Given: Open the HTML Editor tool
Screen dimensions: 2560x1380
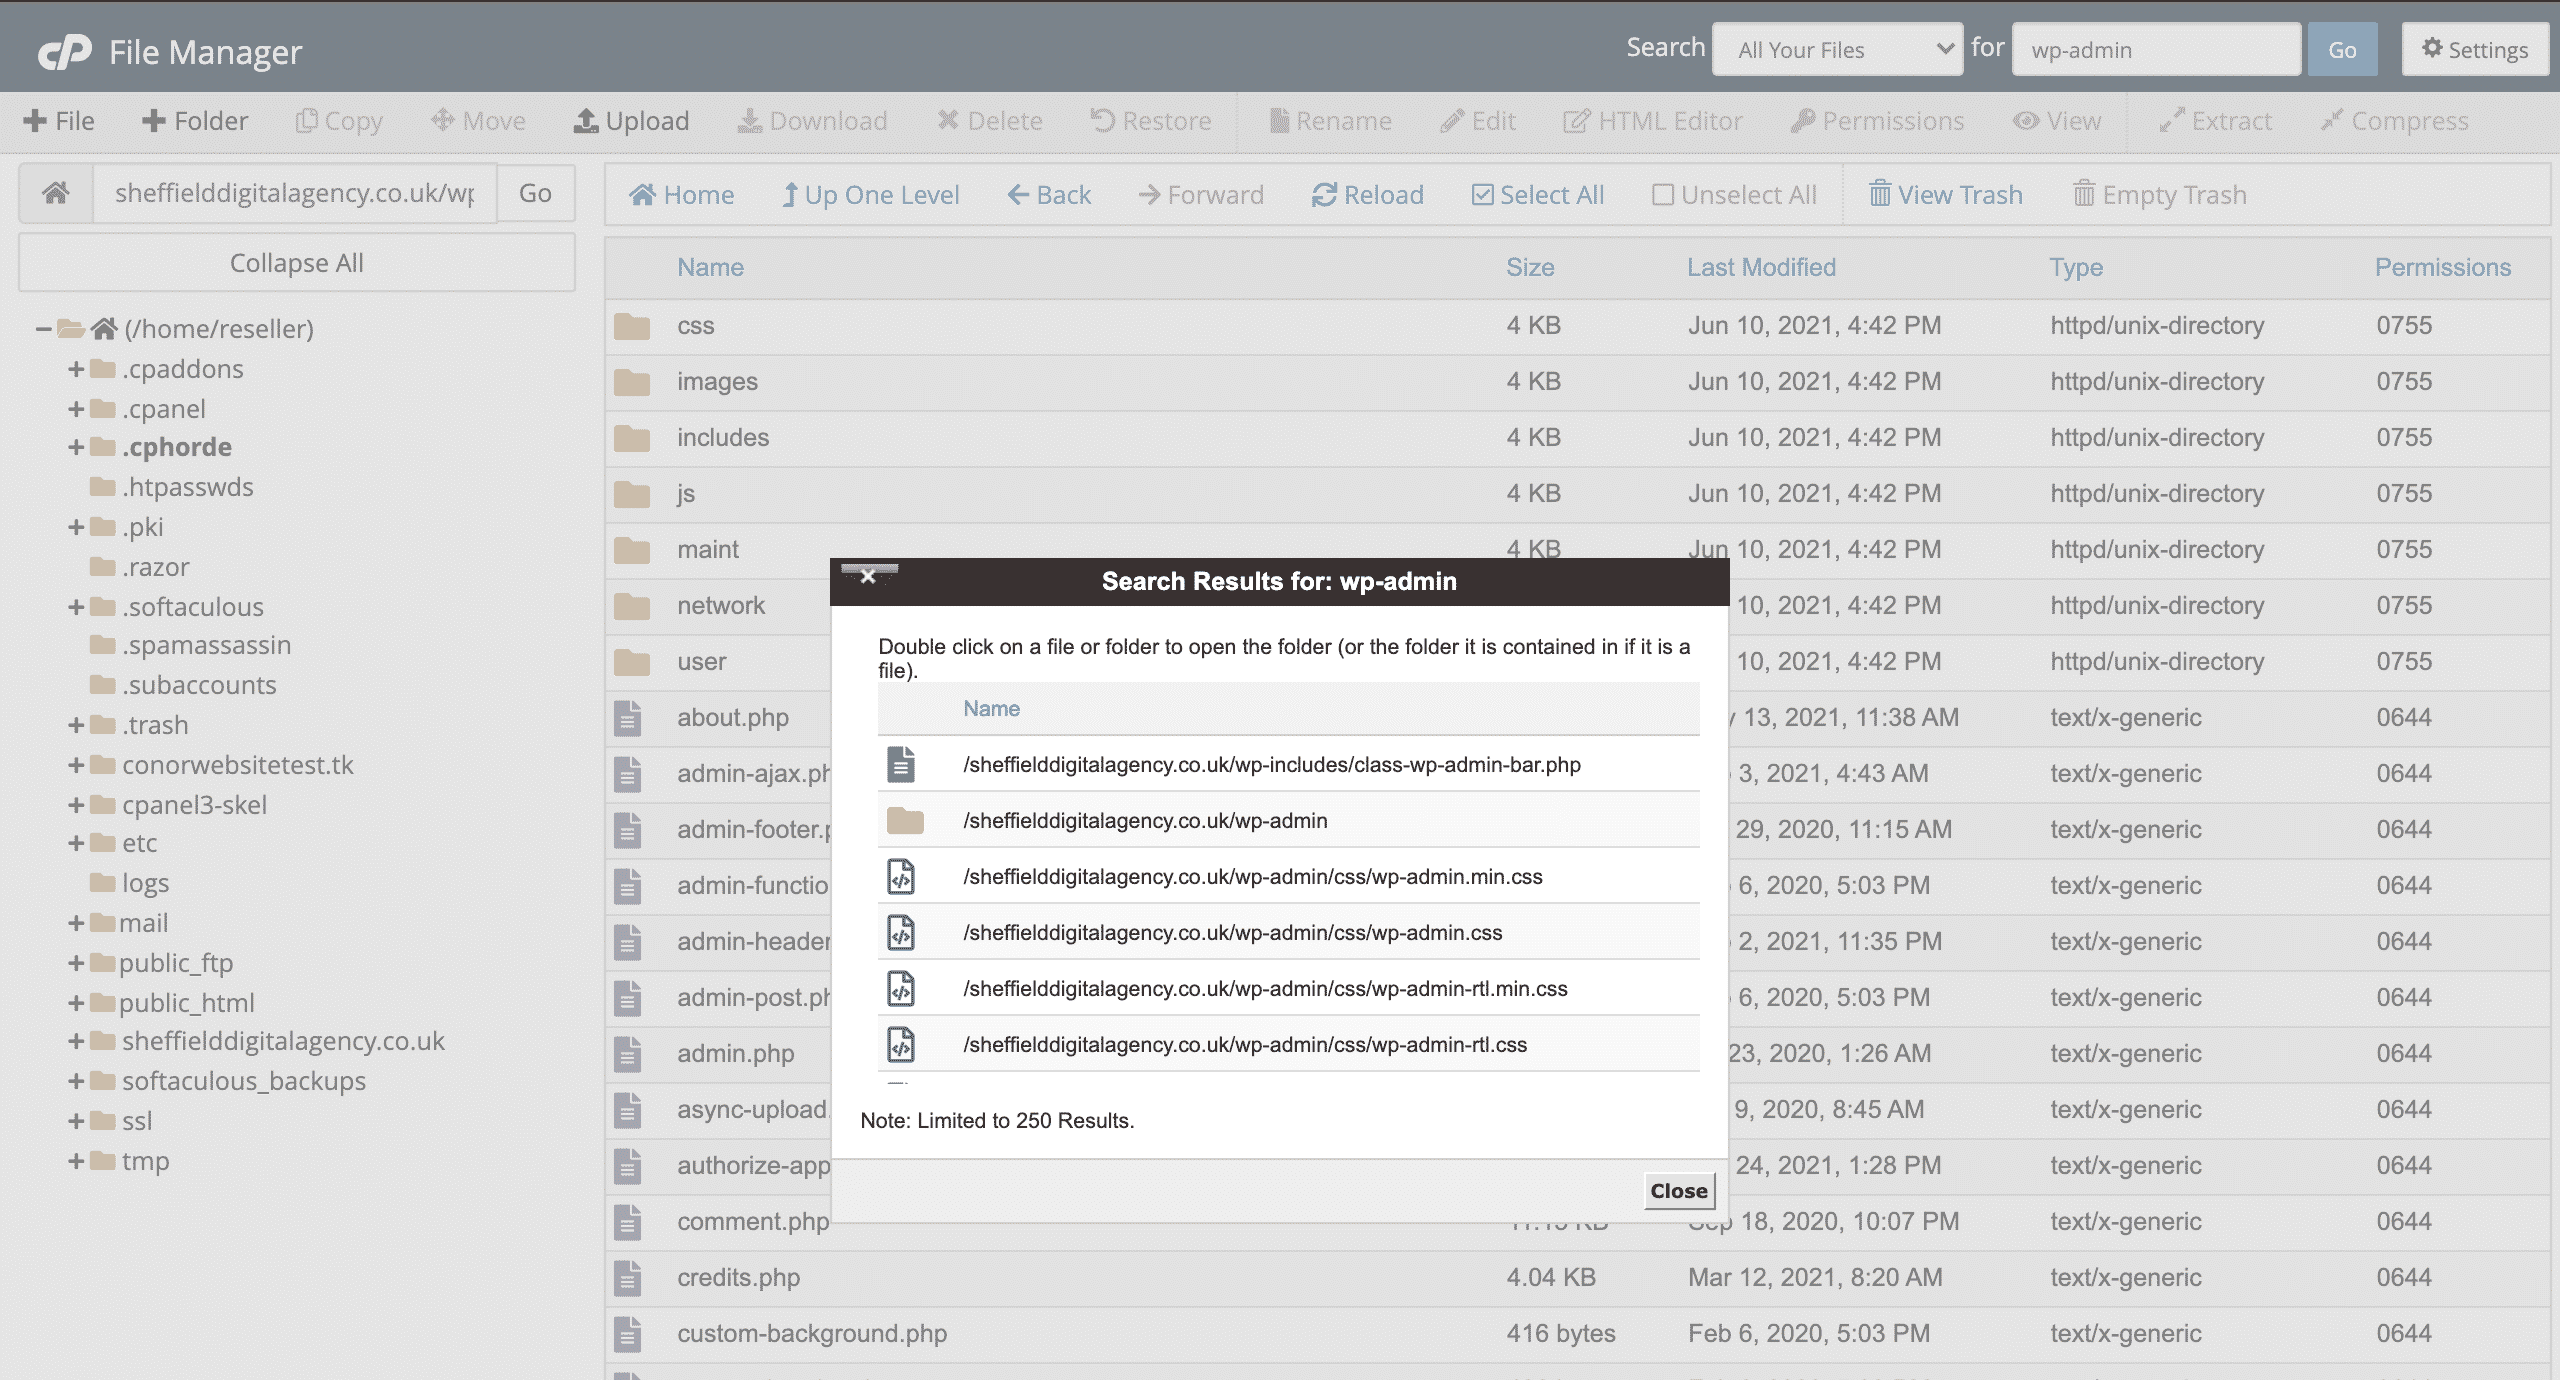Looking at the screenshot, I should coord(1652,121).
